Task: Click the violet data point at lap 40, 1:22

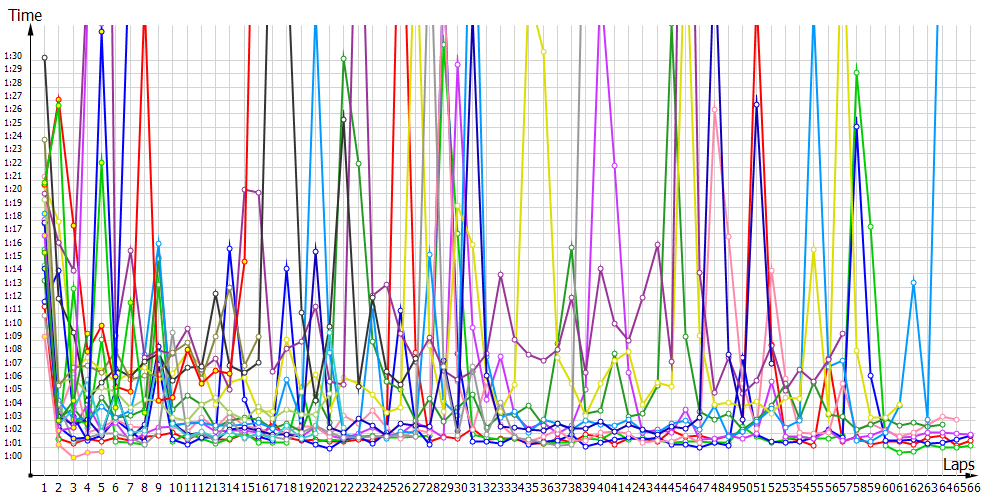Action: (x=614, y=165)
